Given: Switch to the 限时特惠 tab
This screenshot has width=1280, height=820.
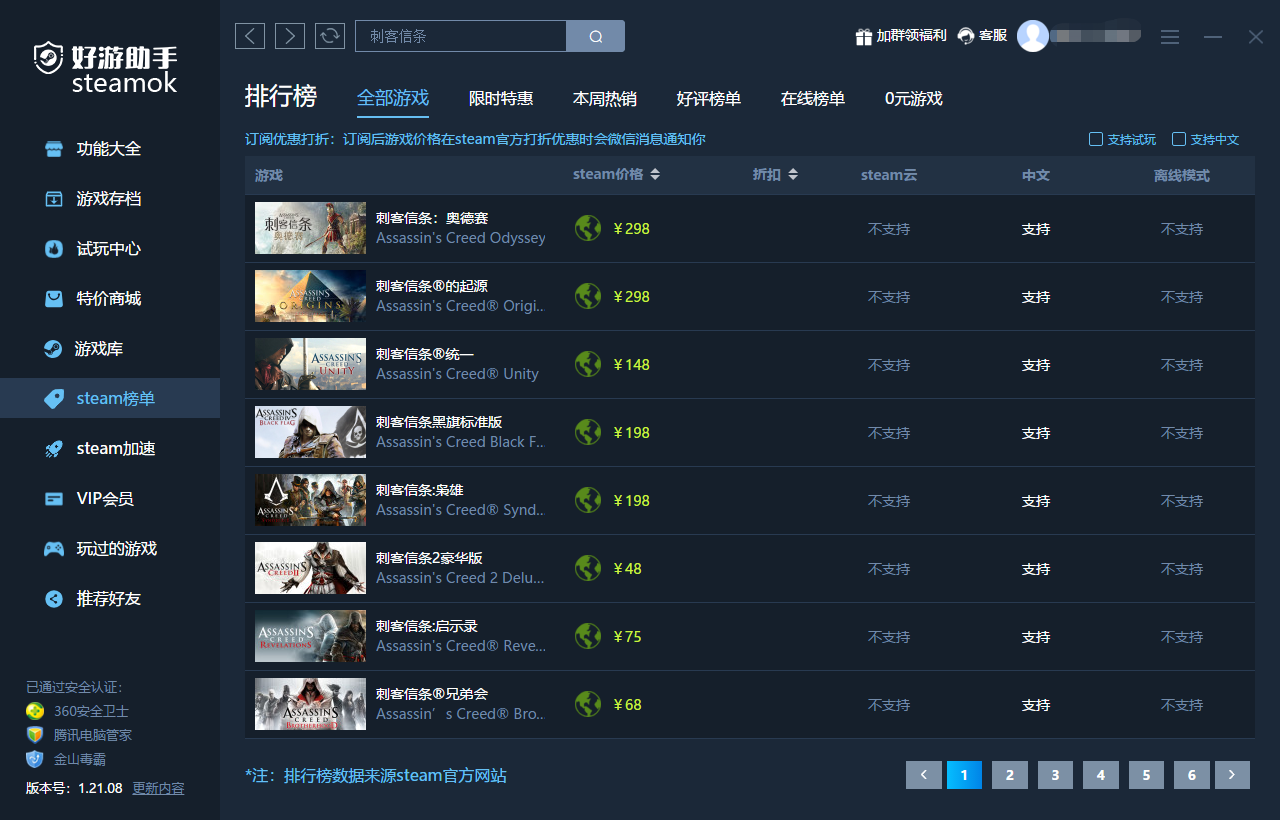Looking at the screenshot, I should tap(501, 99).
